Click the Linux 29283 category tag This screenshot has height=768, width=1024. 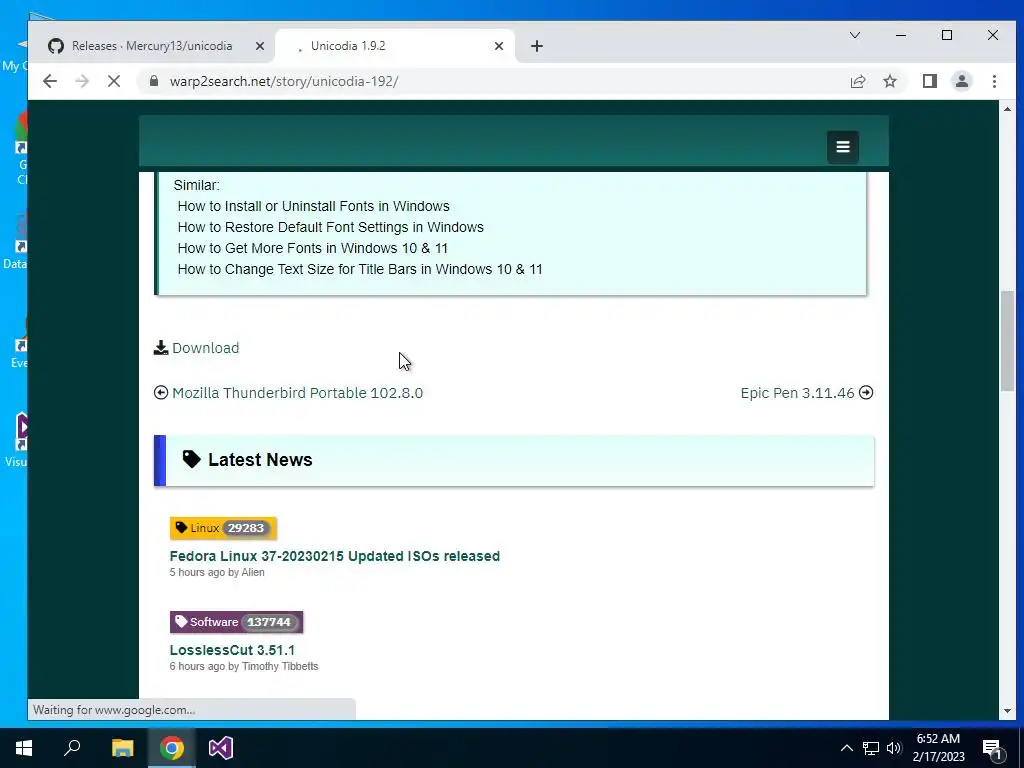click(223, 528)
